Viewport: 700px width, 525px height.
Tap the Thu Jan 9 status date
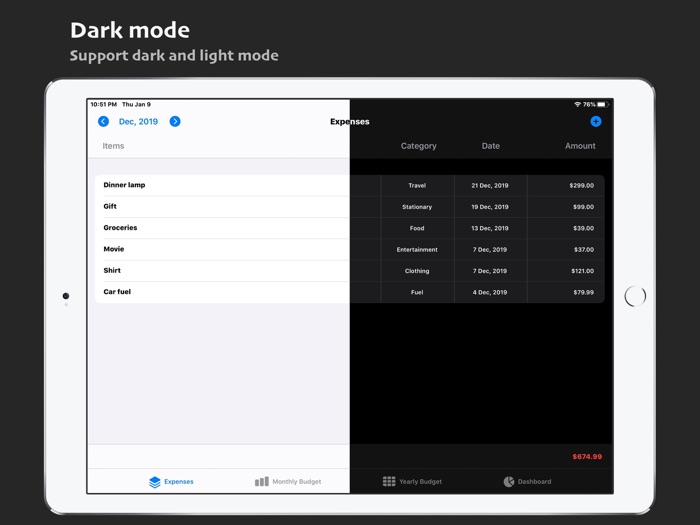click(x=136, y=104)
